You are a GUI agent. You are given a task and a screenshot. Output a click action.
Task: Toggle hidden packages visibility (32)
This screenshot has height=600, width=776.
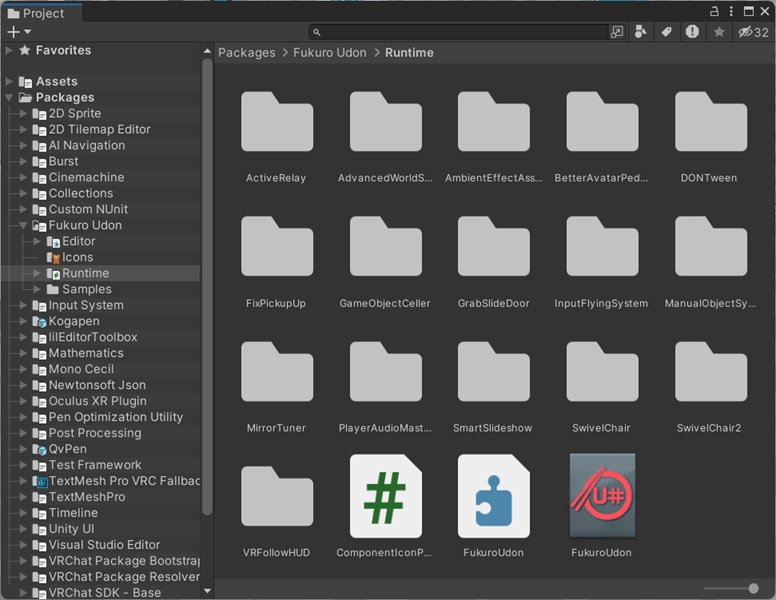coord(753,32)
